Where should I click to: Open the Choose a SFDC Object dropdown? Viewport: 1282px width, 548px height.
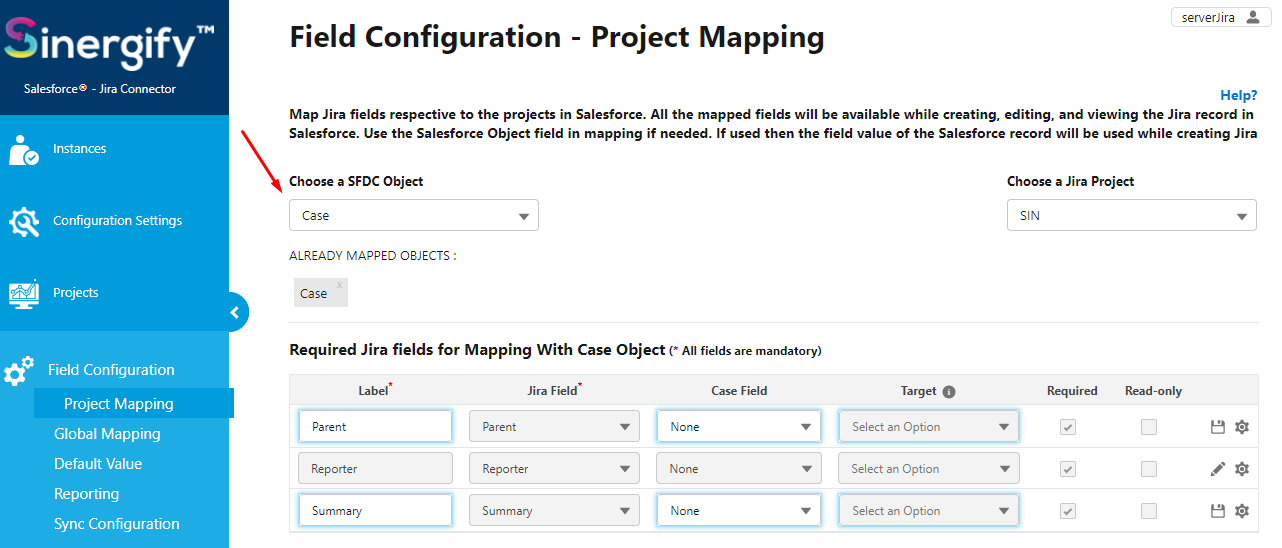click(x=414, y=215)
